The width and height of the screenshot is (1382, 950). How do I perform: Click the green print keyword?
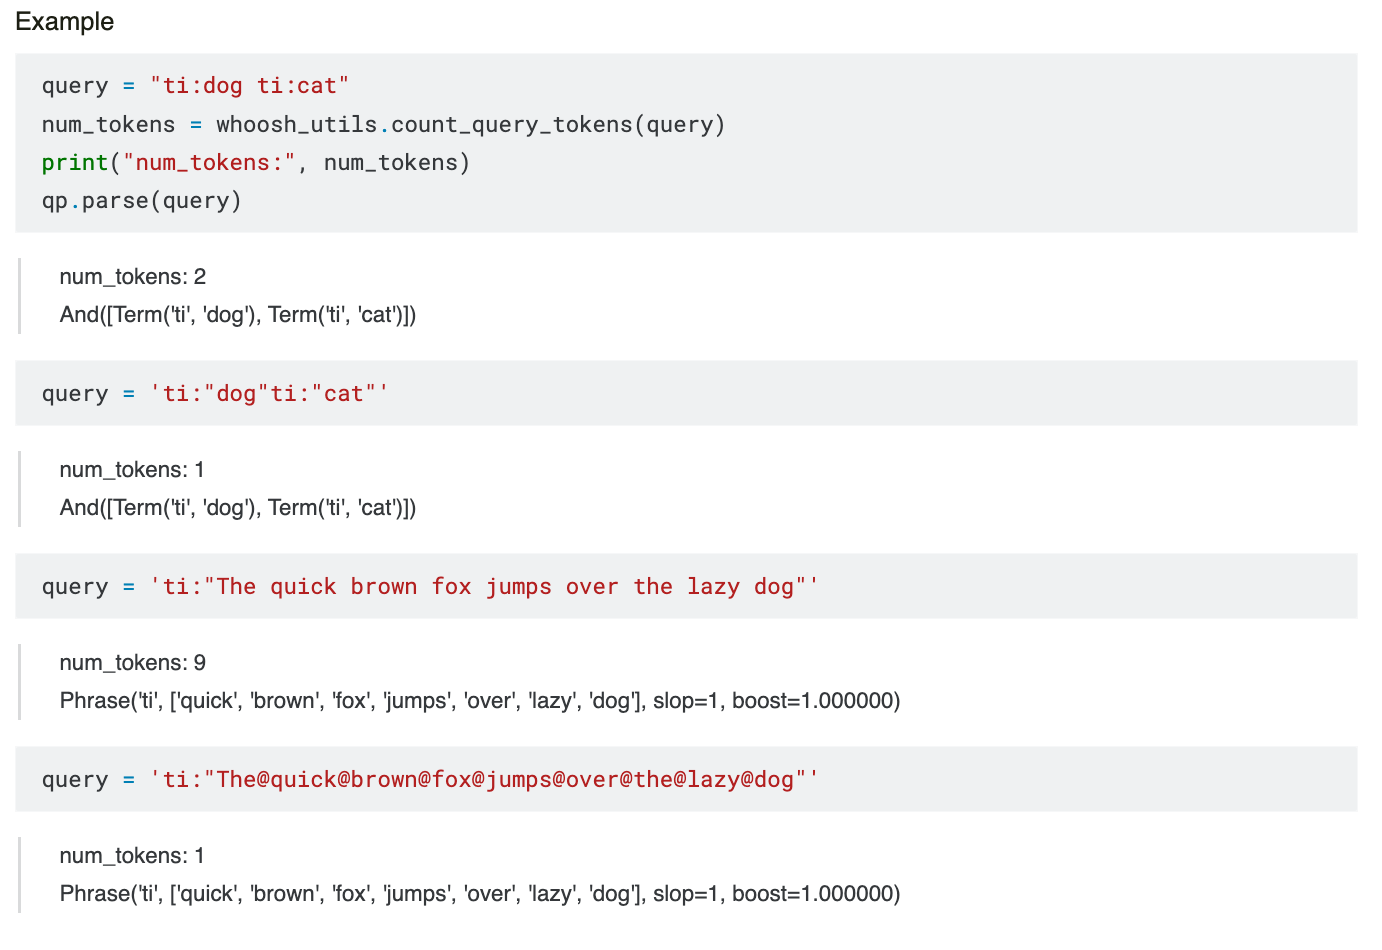pos(75,163)
